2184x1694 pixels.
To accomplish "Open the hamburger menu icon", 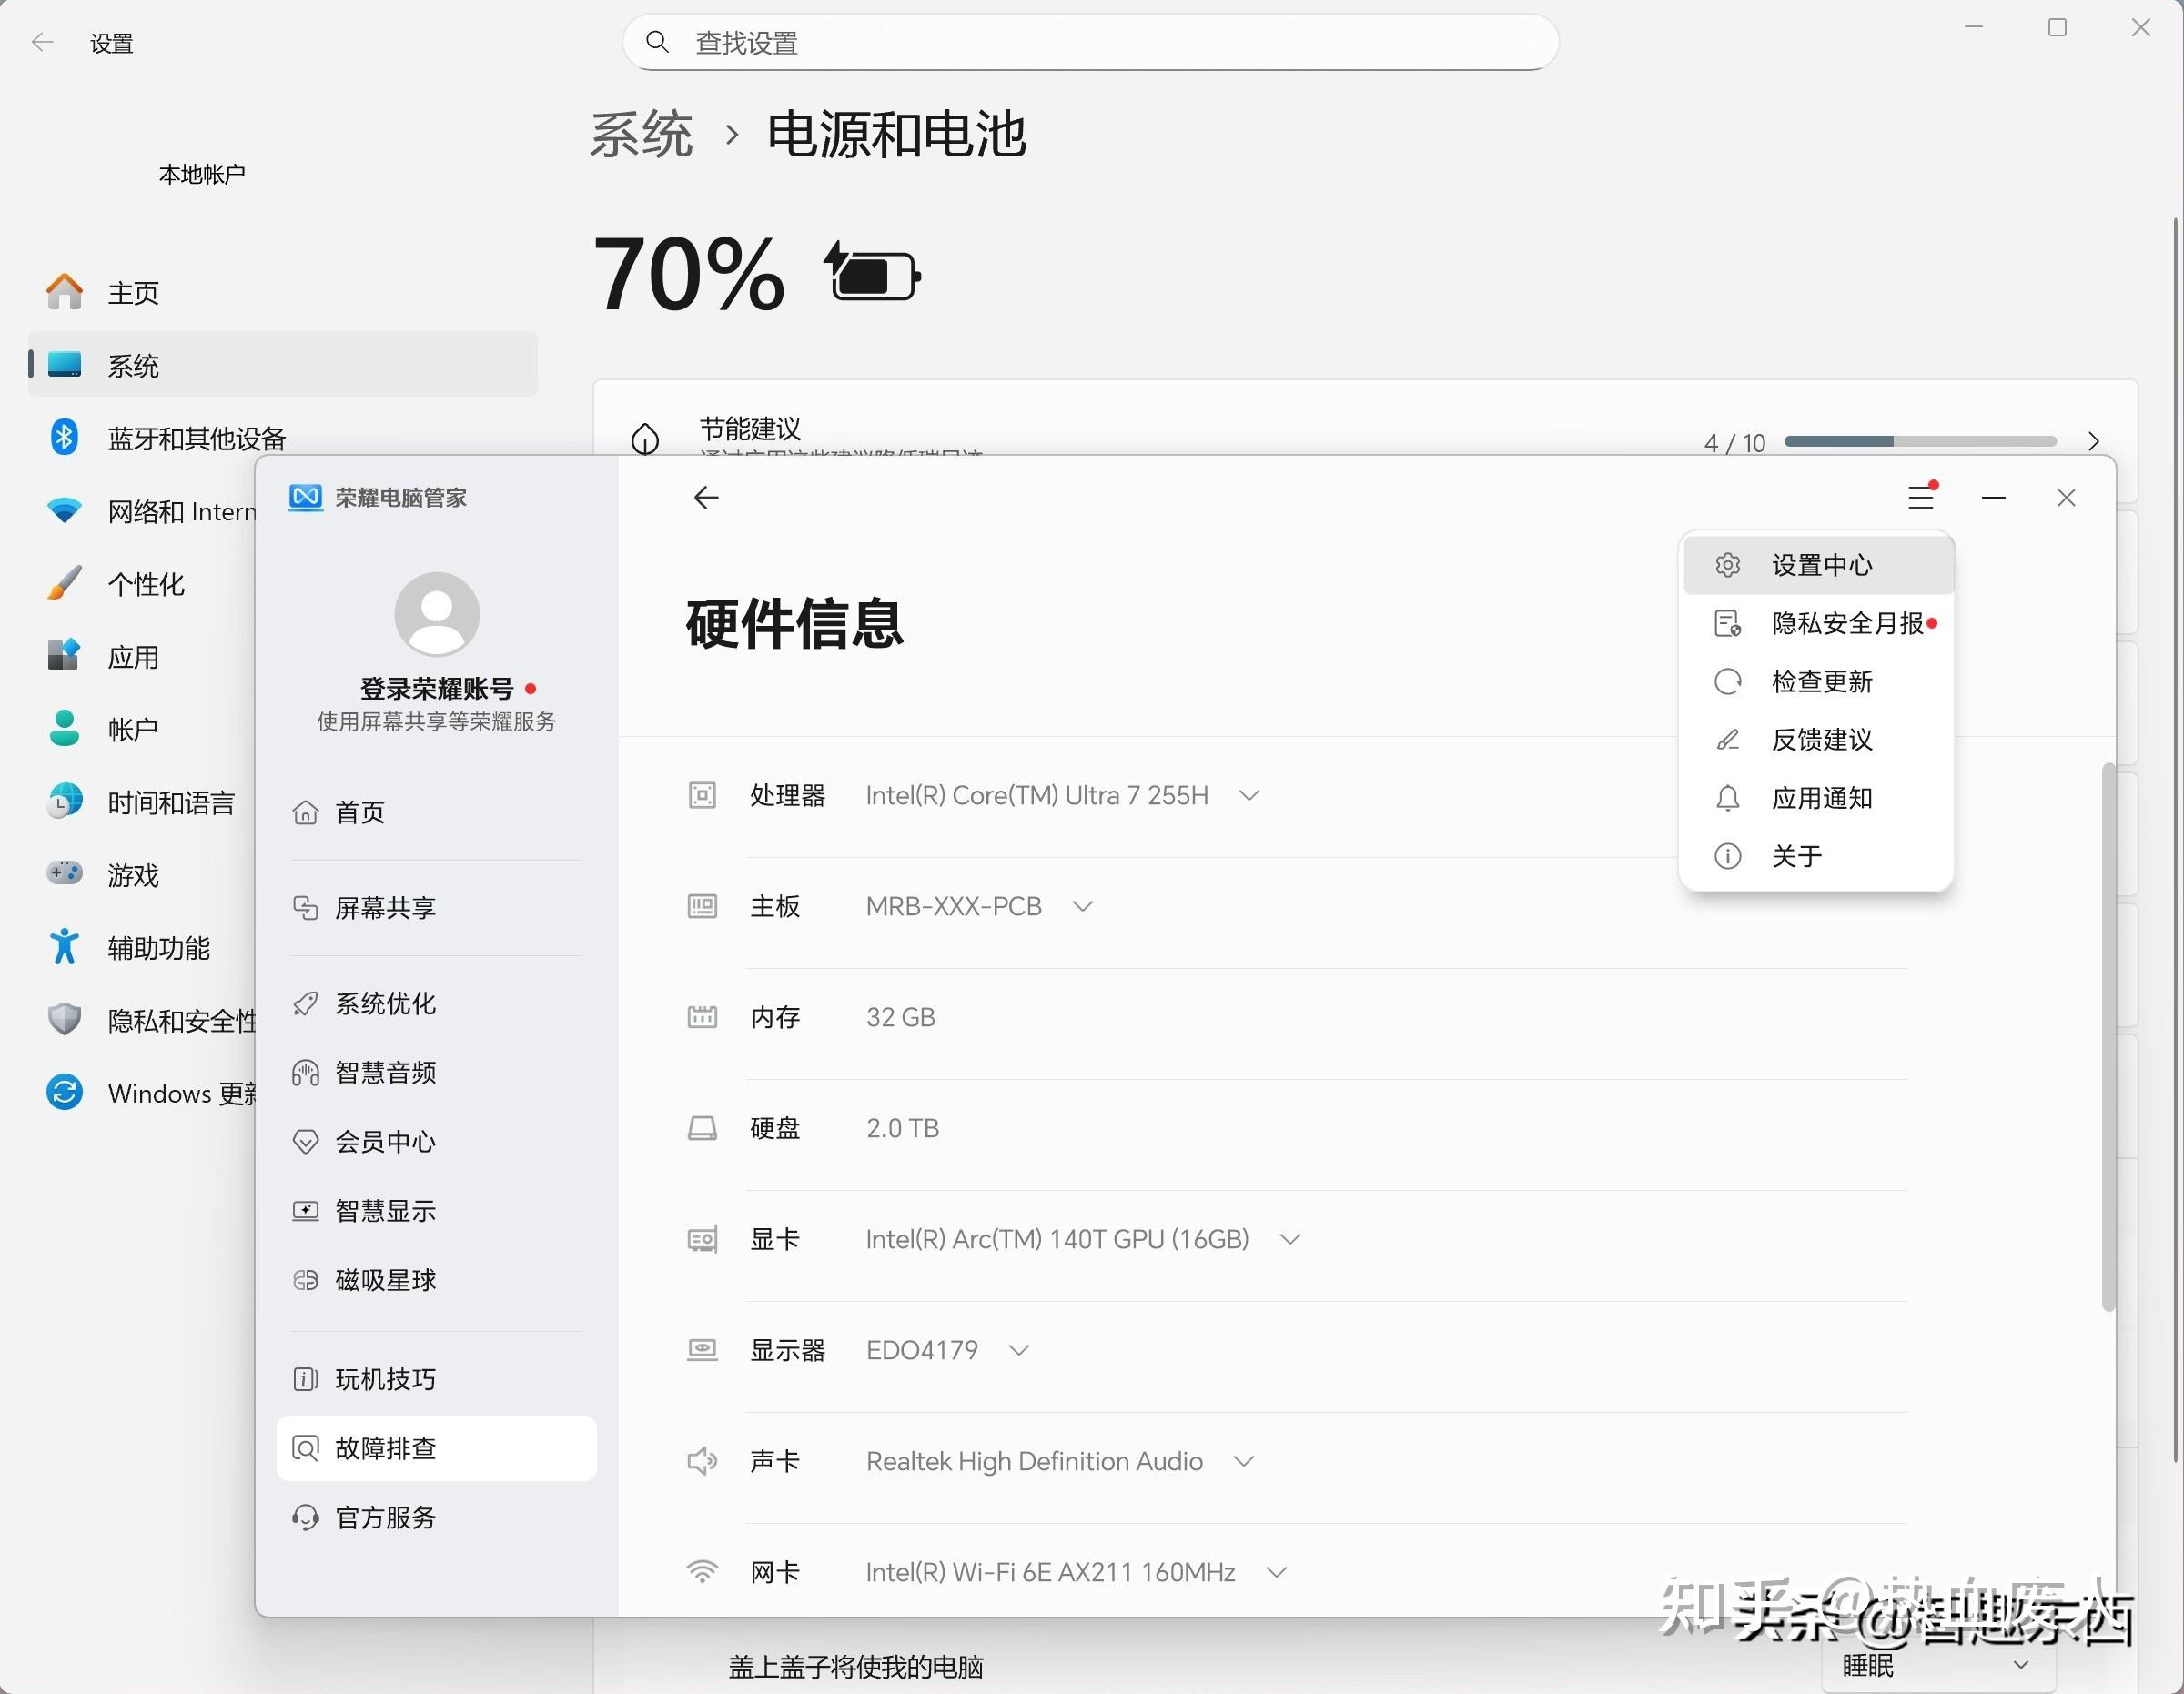I will point(1920,497).
